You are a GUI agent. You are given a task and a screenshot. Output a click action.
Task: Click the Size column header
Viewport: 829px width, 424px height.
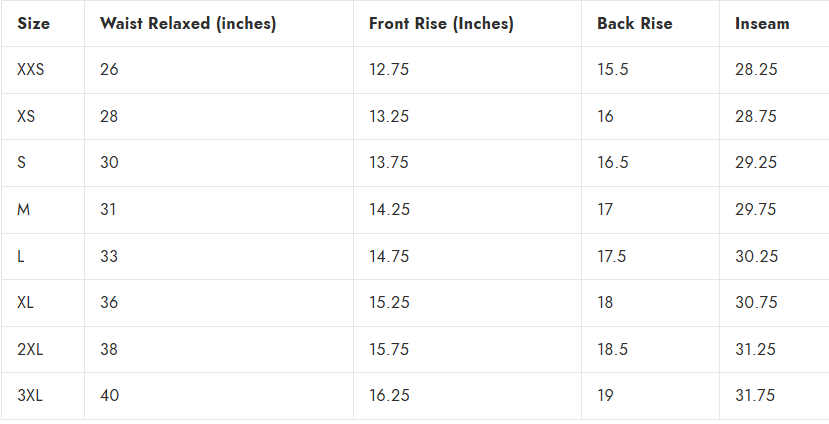pos(34,24)
